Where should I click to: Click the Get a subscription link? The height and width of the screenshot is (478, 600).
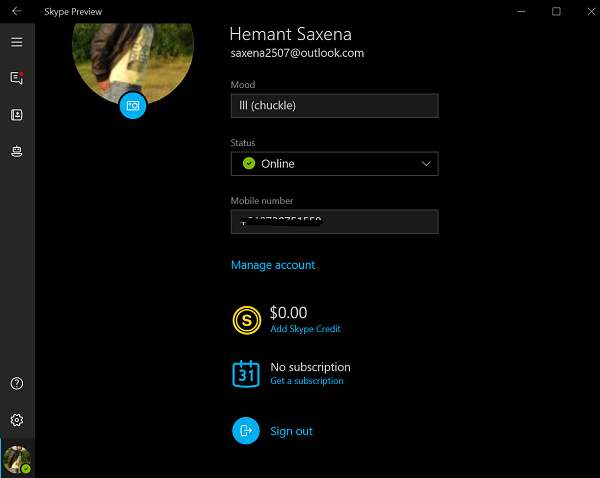click(x=306, y=381)
